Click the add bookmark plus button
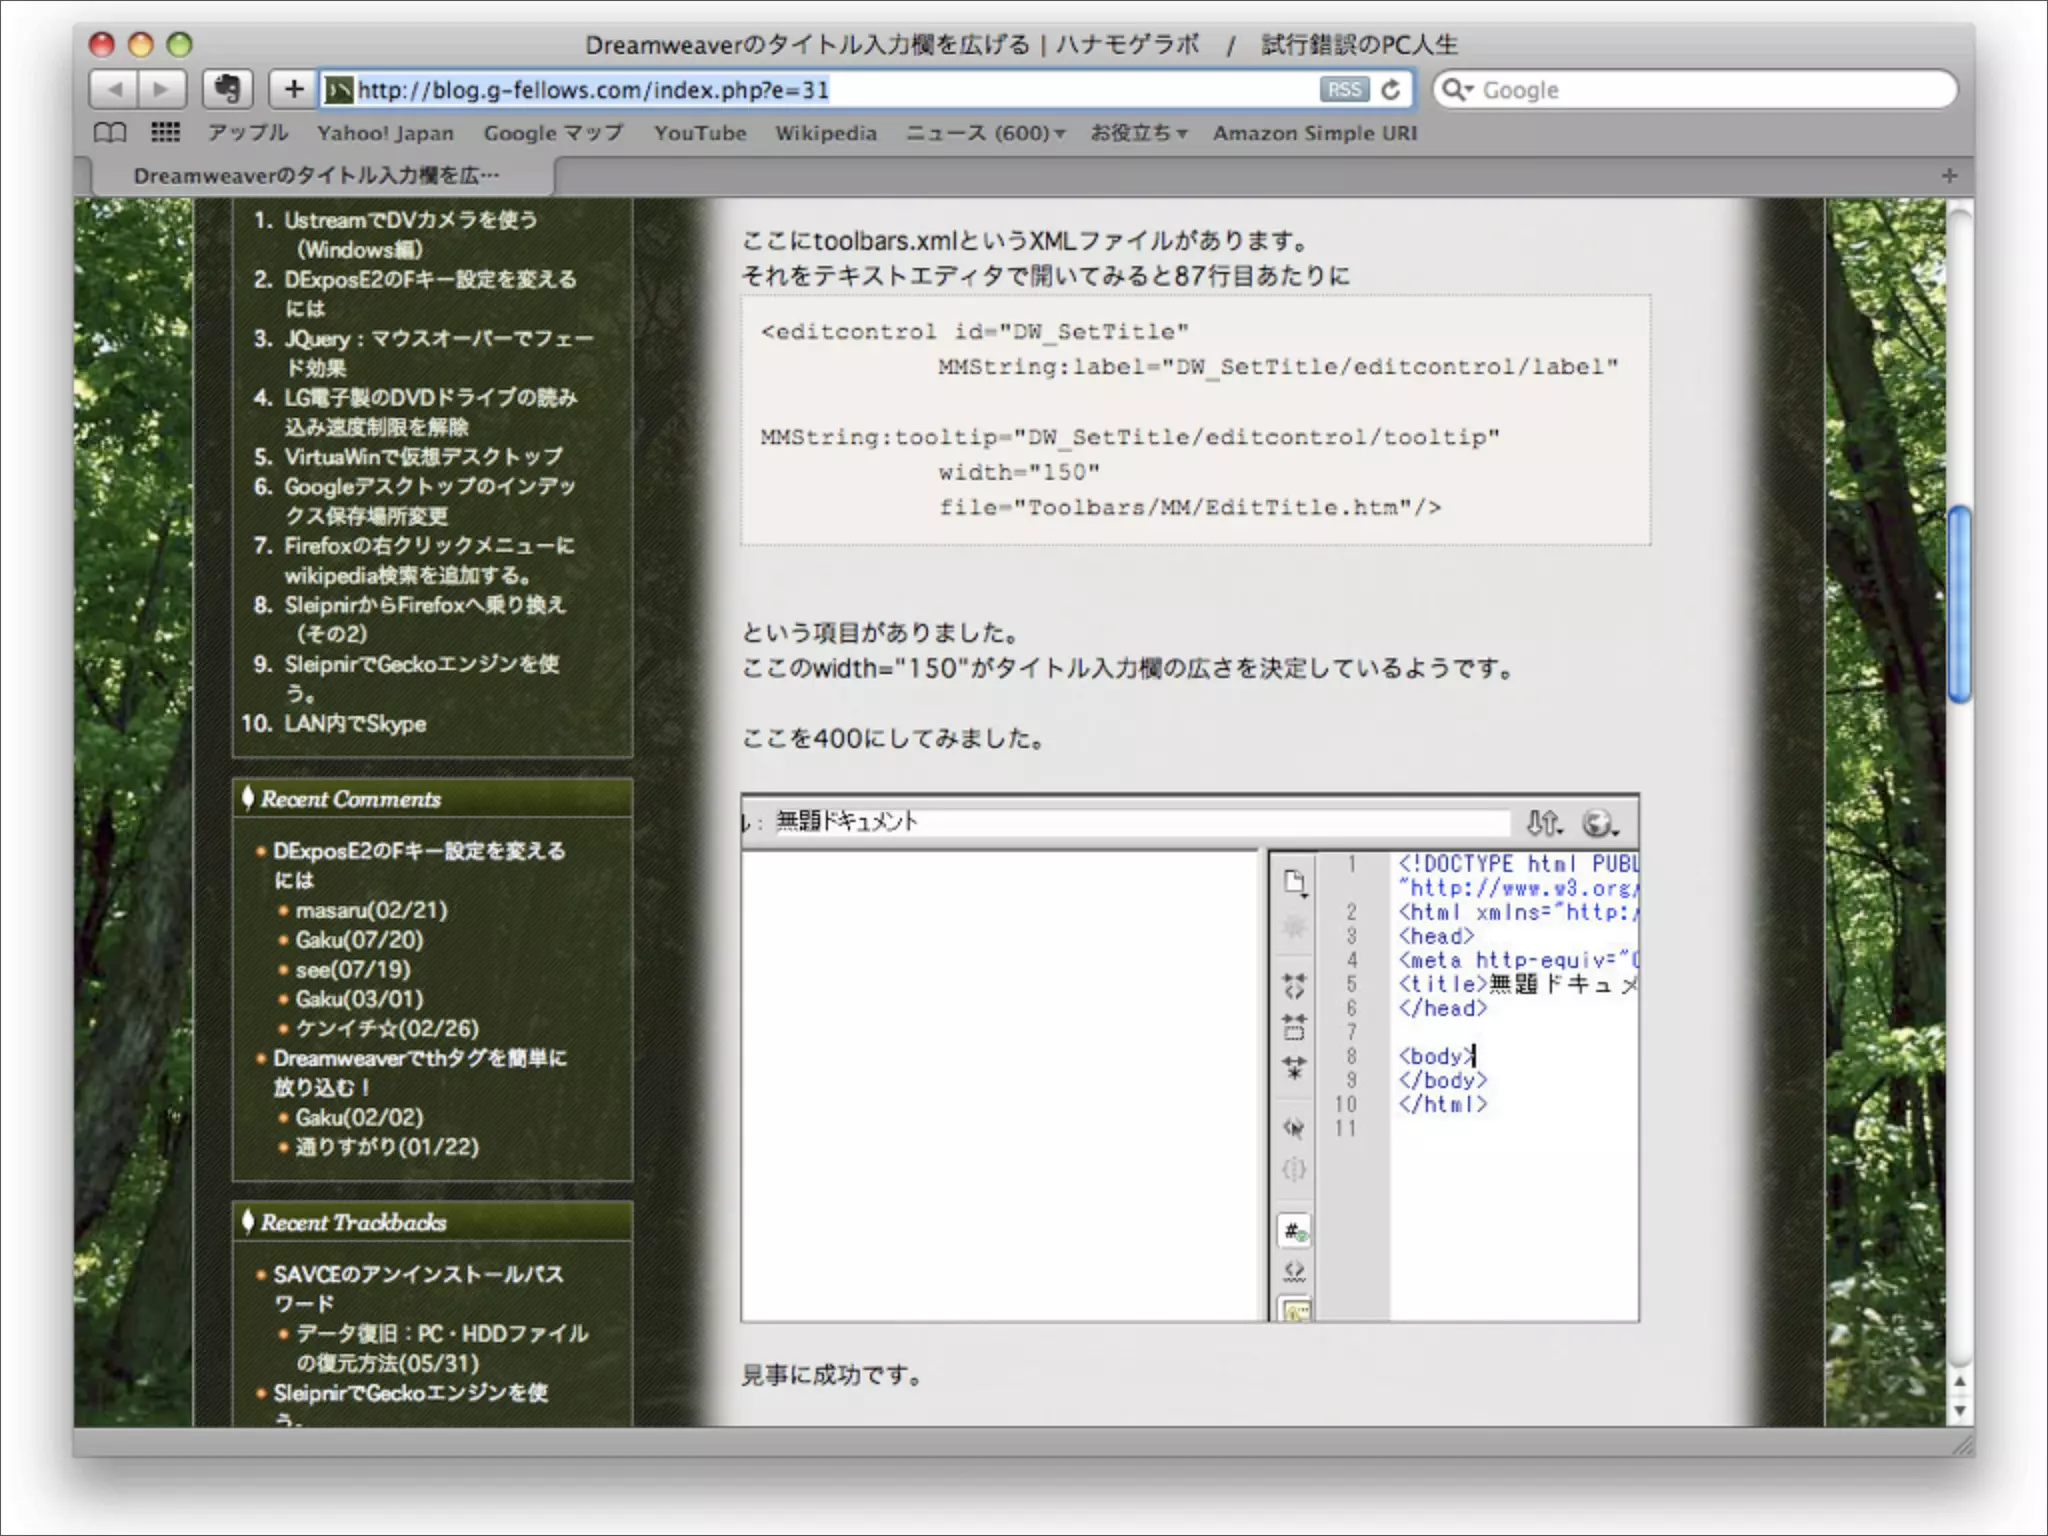 (x=293, y=90)
